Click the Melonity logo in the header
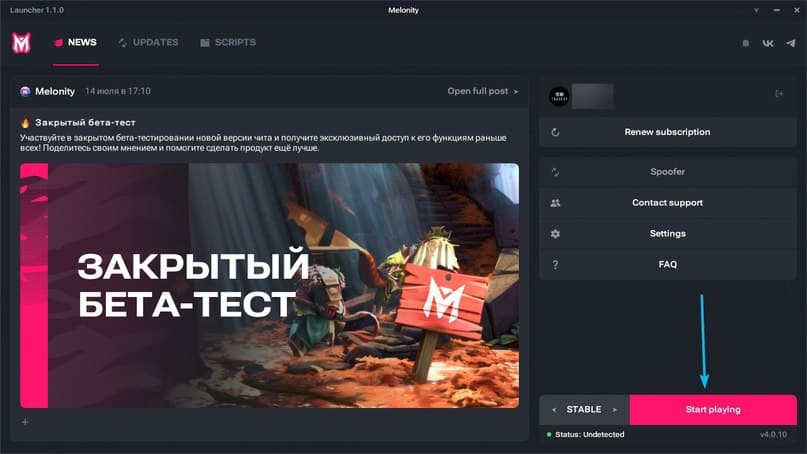Viewport: 807px width, 454px height. point(21,43)
